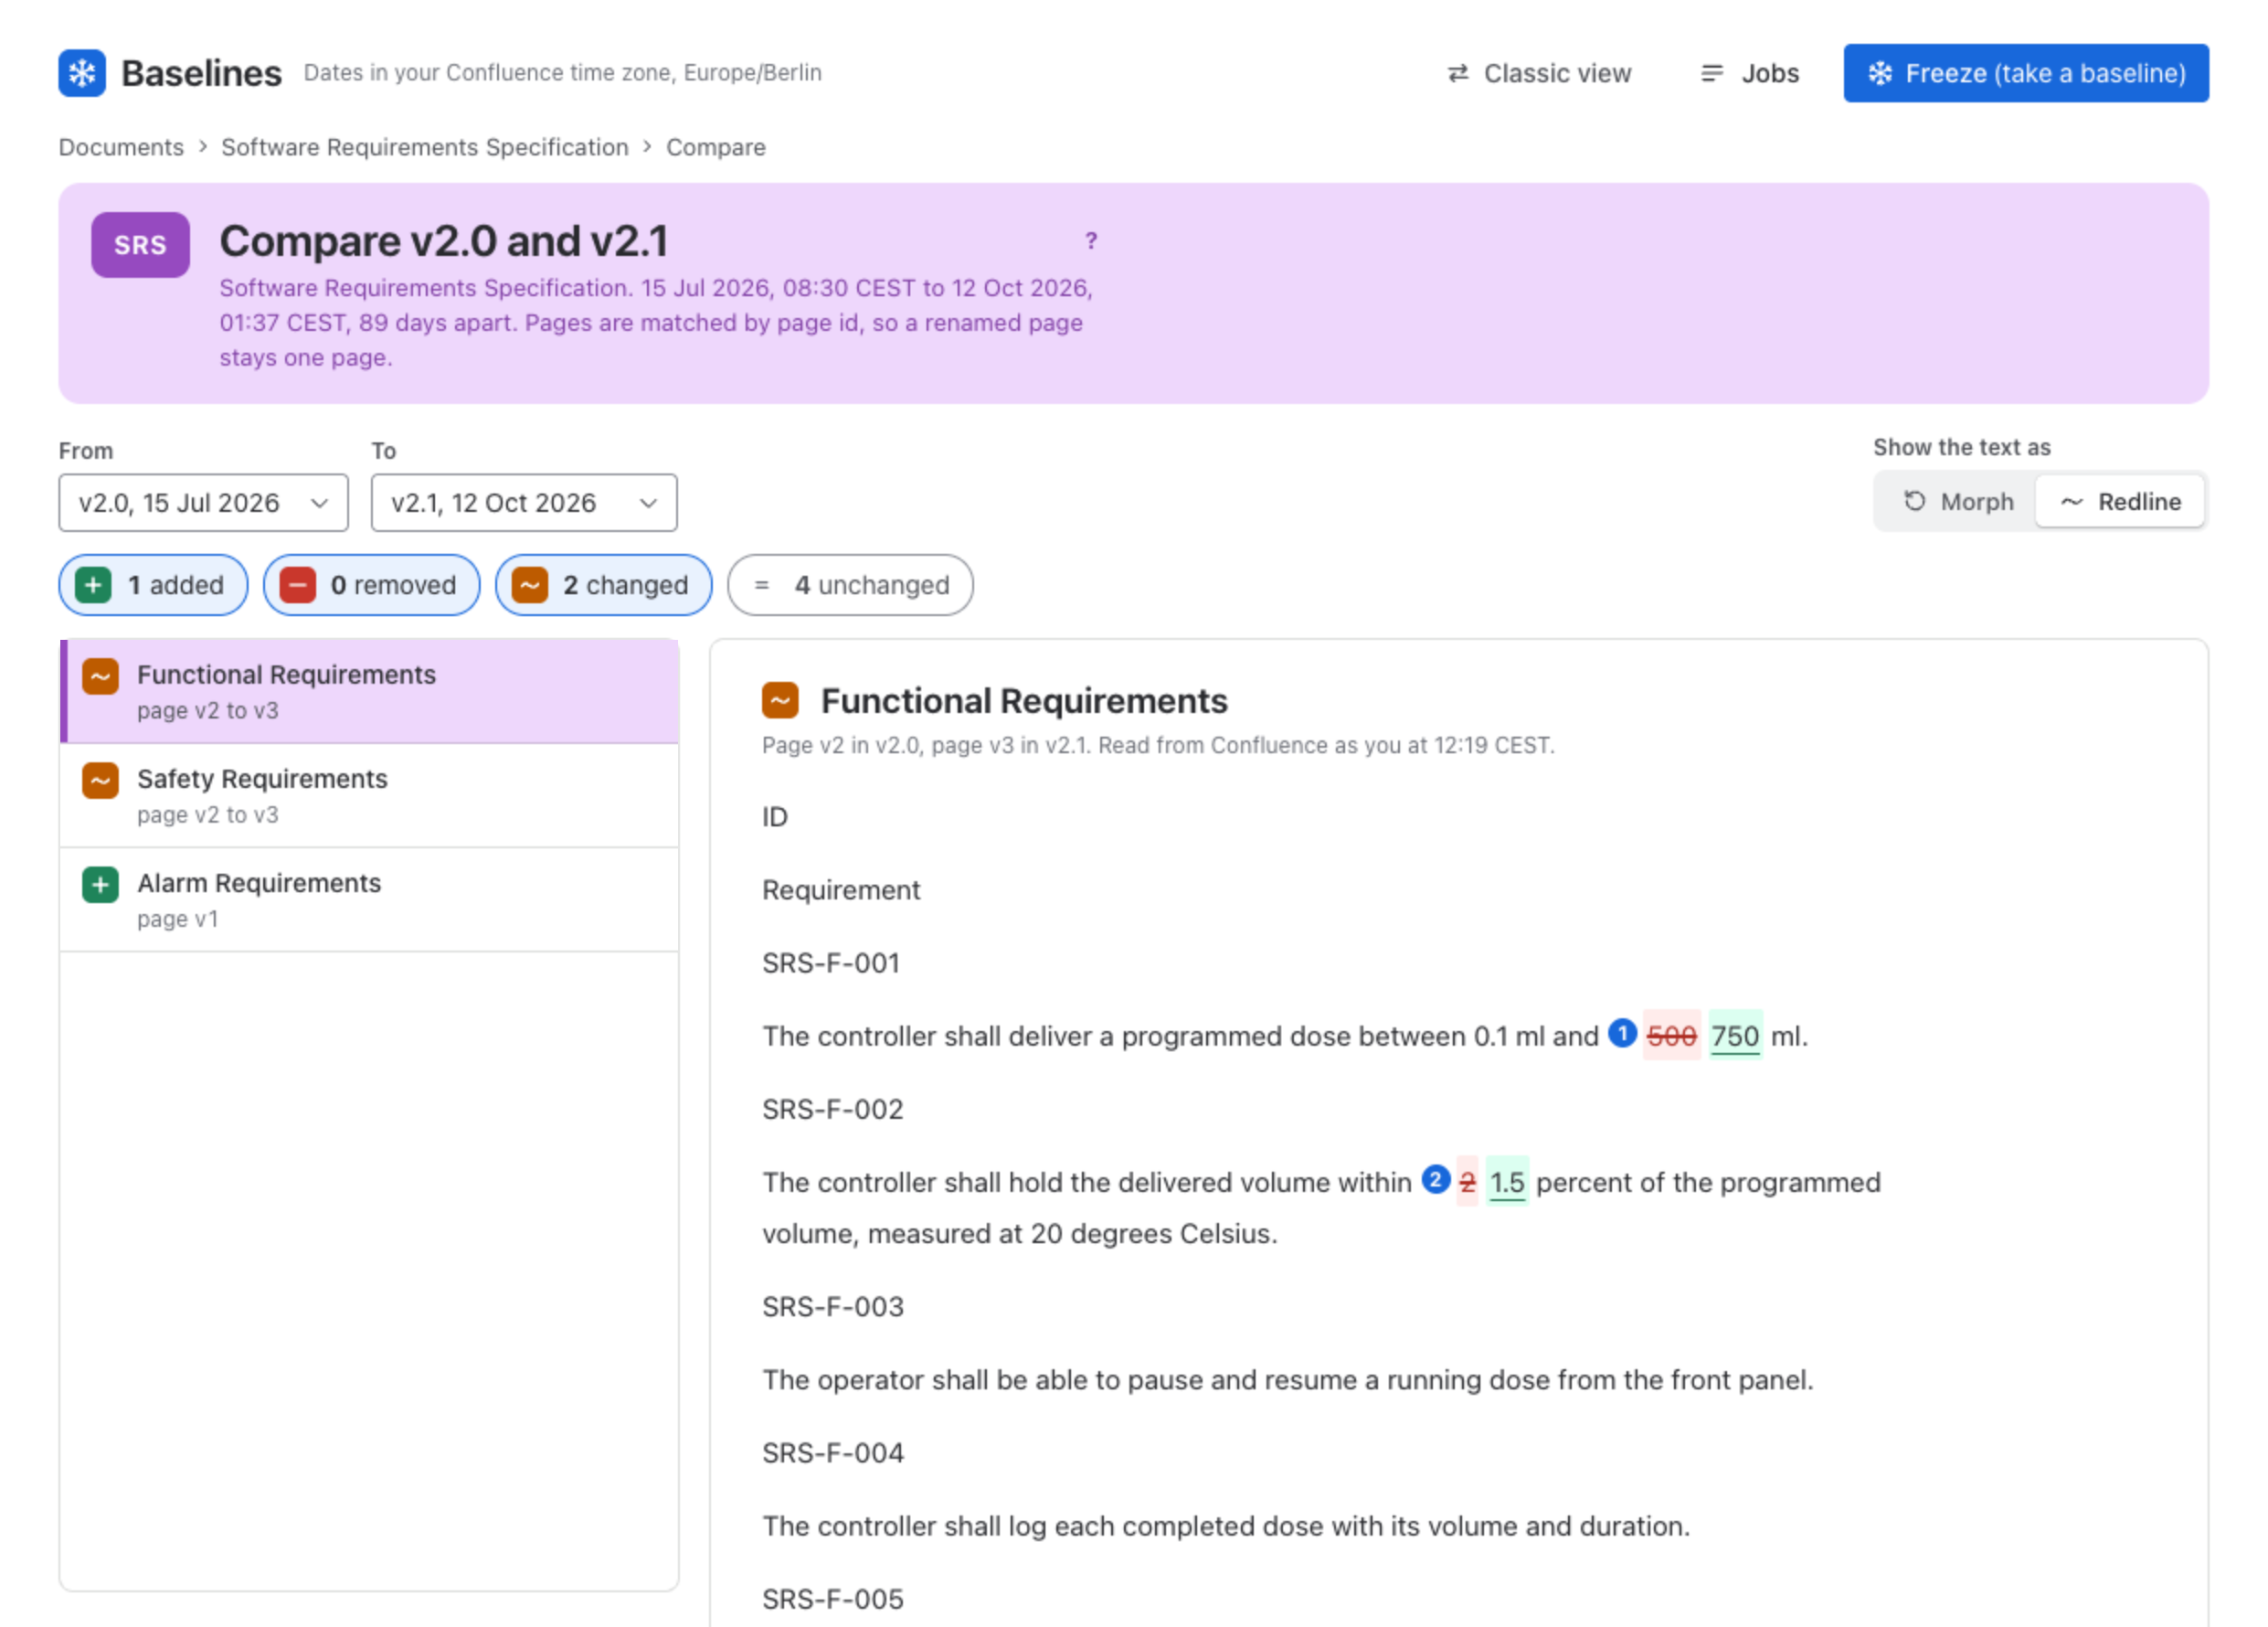Click orange tilde icon in the 2 changed chip
The width and height of the screenshot is (2268, 1627).
pyautogui.click(x=530, y=585)
